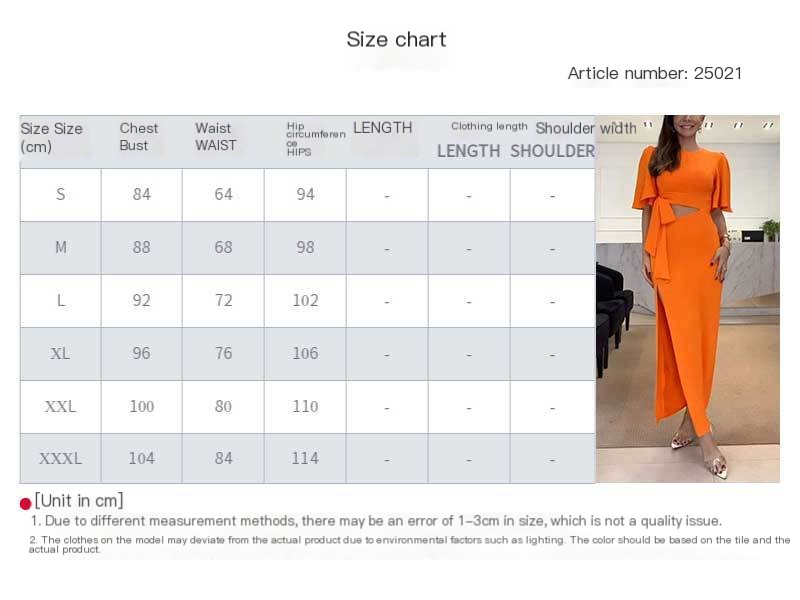
Task: Select the "Waist WAIST" column header
Action: click(216, 137)
